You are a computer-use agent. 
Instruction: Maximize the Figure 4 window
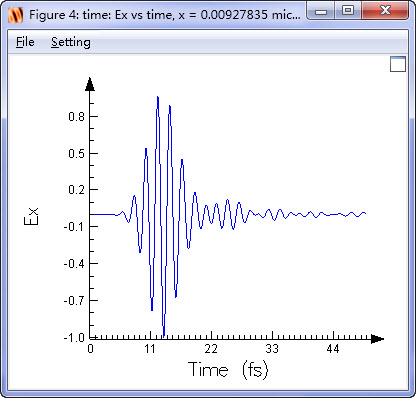(348, 11)
